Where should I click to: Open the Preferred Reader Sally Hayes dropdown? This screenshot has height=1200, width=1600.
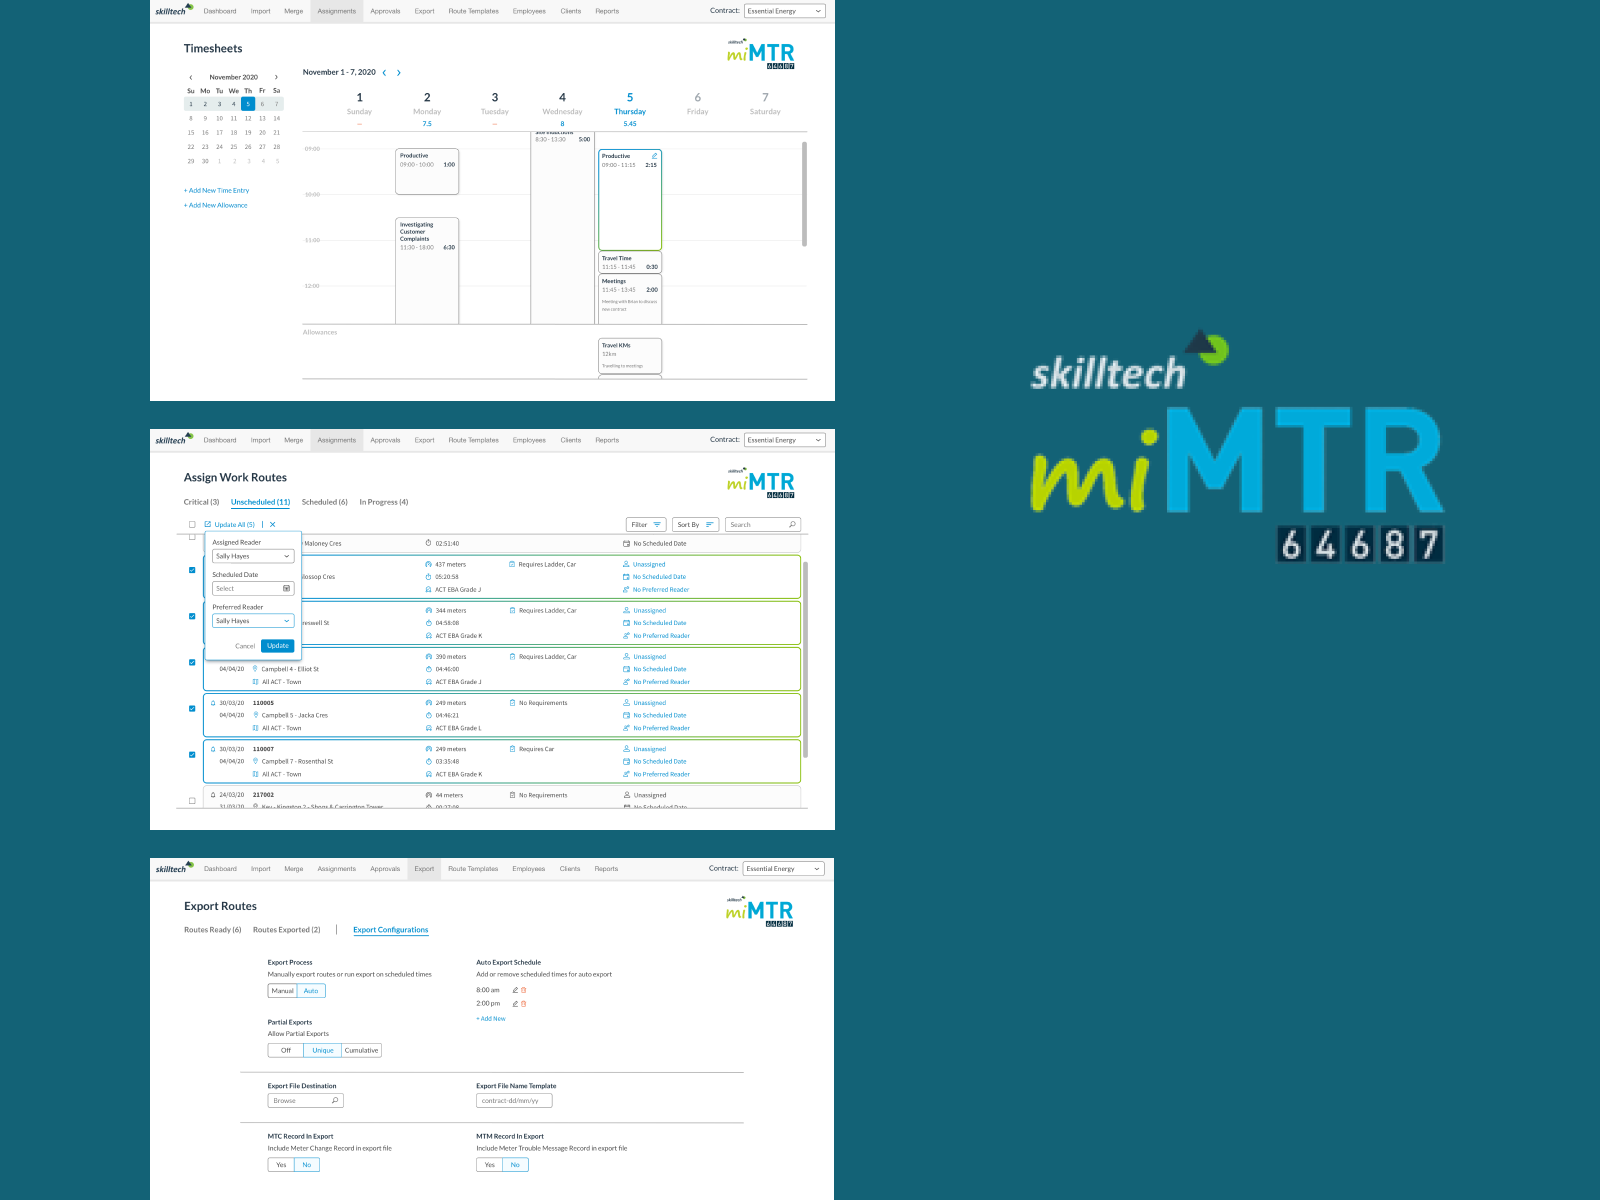tap(253, 621)
